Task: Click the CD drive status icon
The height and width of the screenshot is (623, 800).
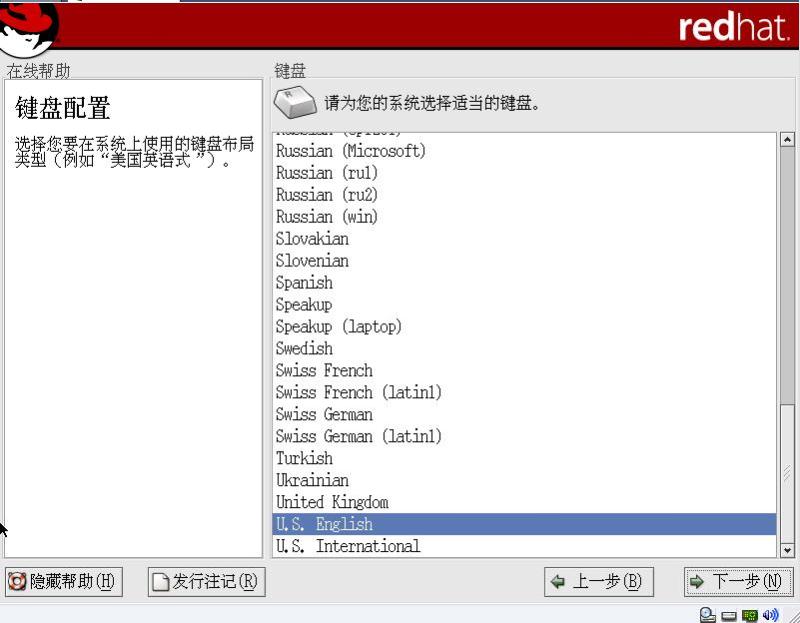Action: [x=708, y=615]
